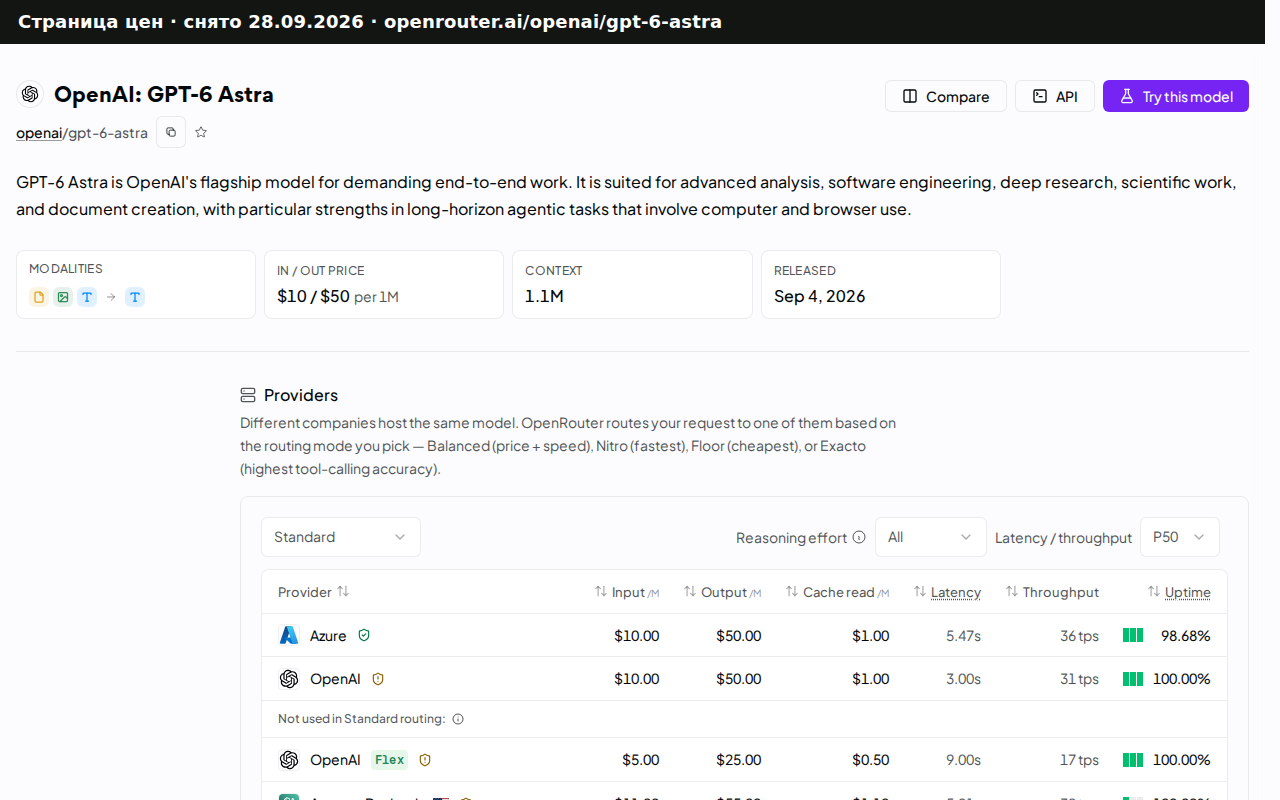Follow the openai author link

tap(39, 133)
